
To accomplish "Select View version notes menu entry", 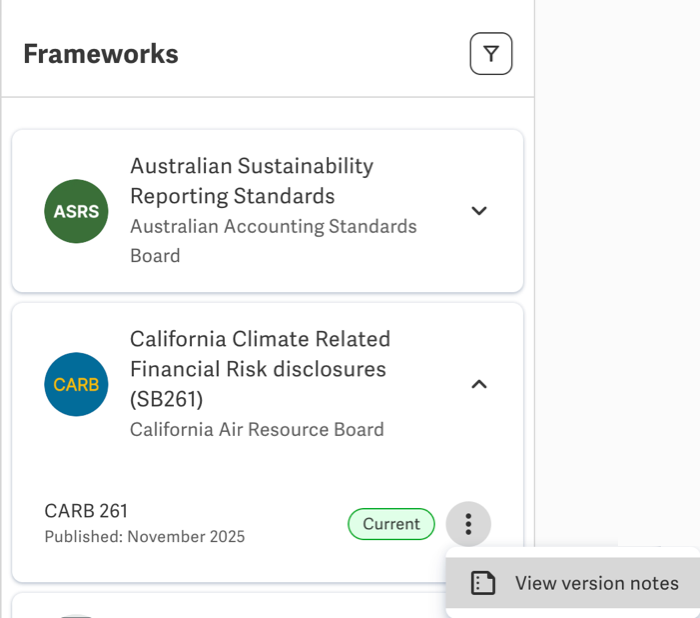I will click(x=573, y=583).
